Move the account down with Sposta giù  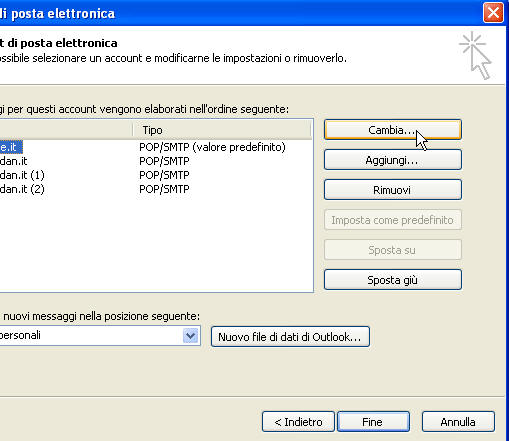click(393, 280)
